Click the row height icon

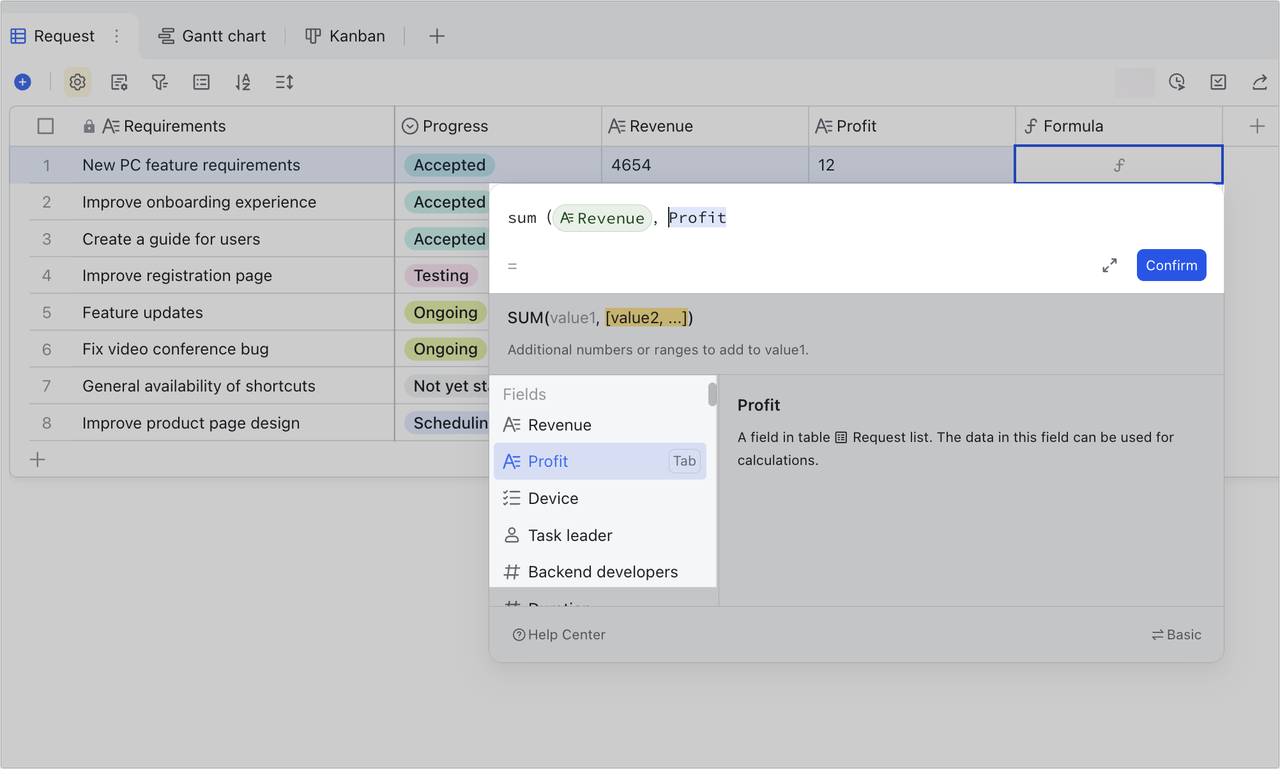285,82
